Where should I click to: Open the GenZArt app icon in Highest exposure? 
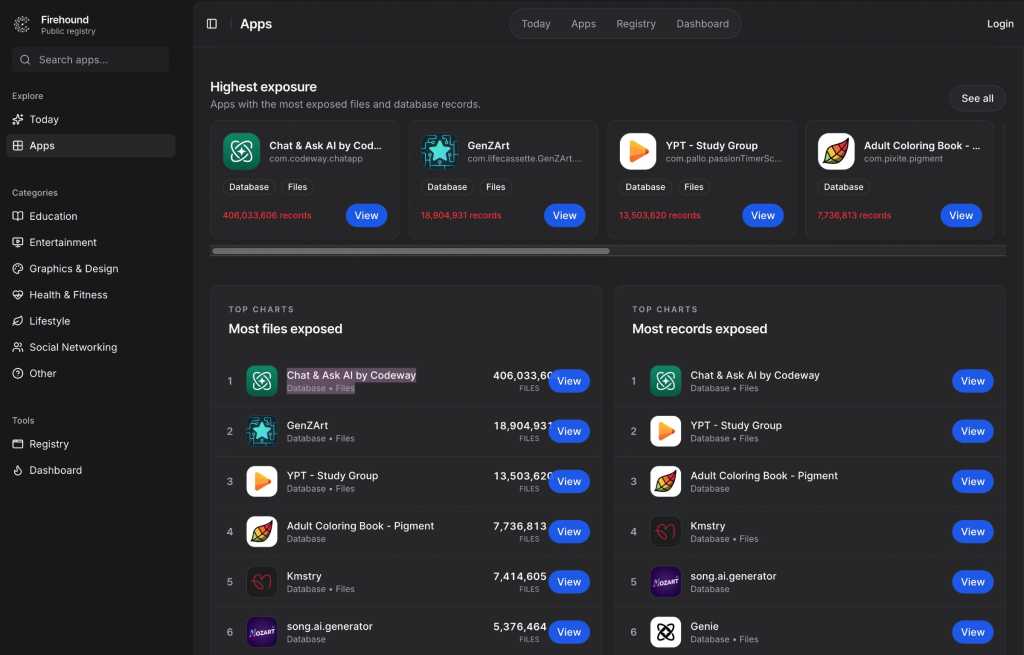[439, 152]
